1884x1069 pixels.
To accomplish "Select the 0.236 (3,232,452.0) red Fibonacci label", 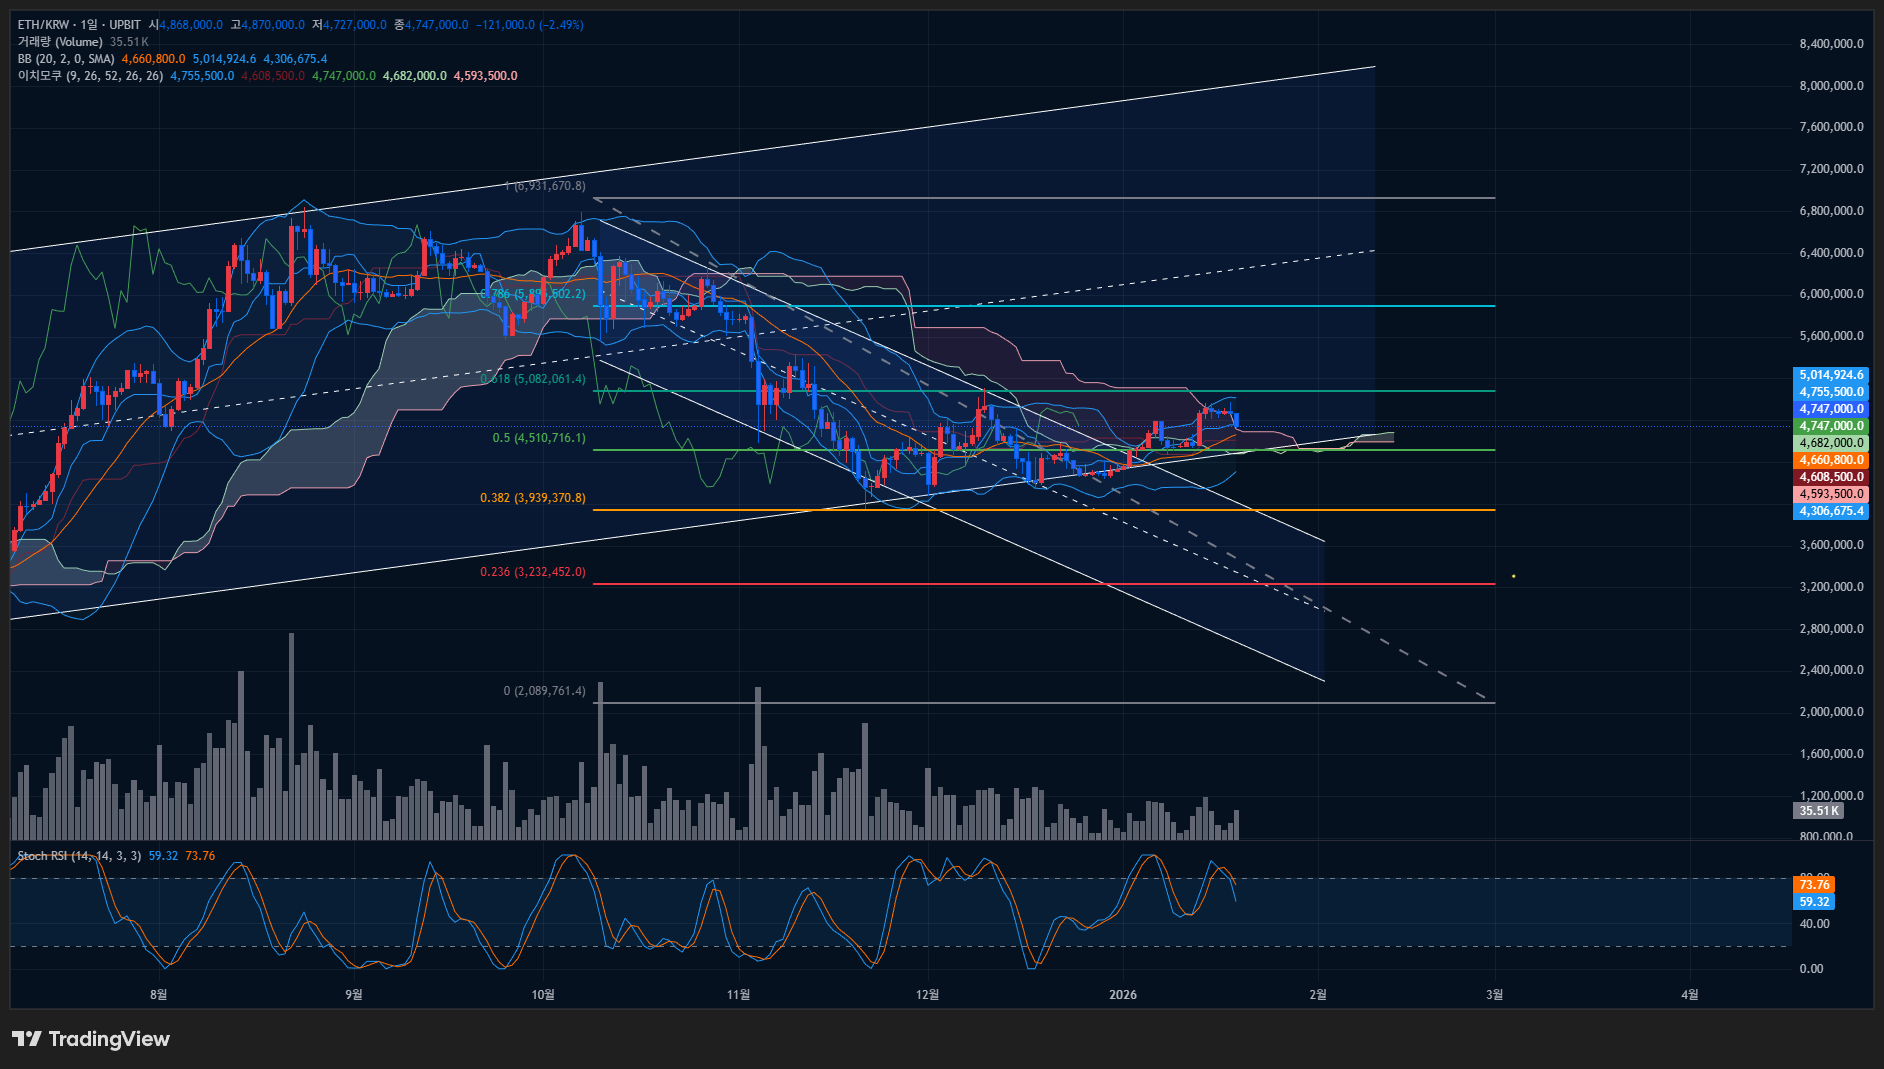I will click(533, 572).
